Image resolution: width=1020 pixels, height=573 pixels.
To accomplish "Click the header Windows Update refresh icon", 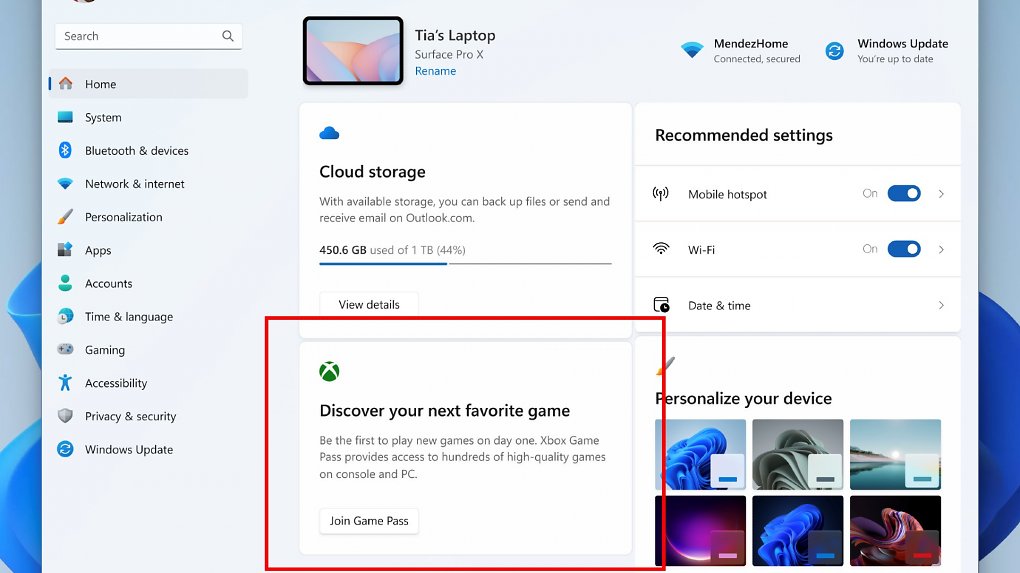I will pyautogui.click(x=835, y=51).
